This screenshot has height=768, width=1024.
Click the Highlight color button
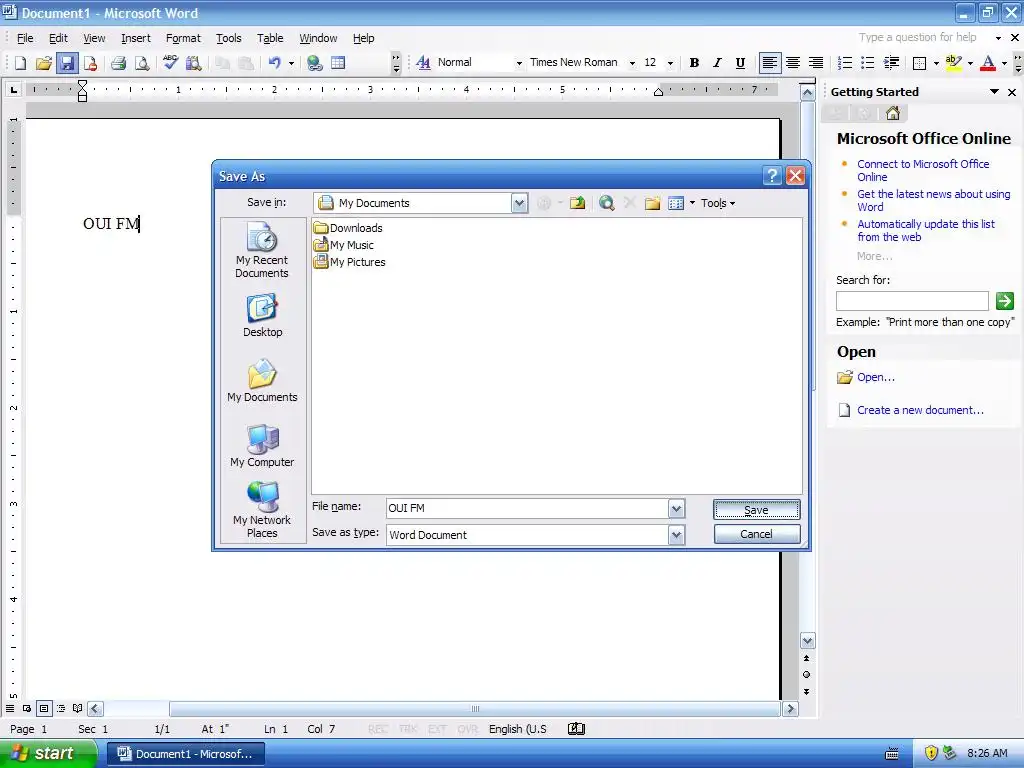click(x=953, y=63)
